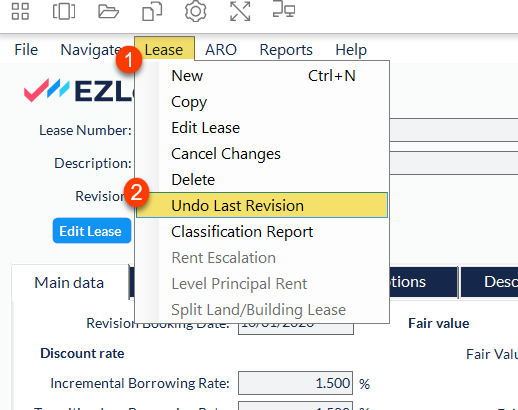Image resolution: width=518 pixels, height=410 pixels.
Task: Open the ARO menu
Action: pyautogui.click(x=221, y=50)
